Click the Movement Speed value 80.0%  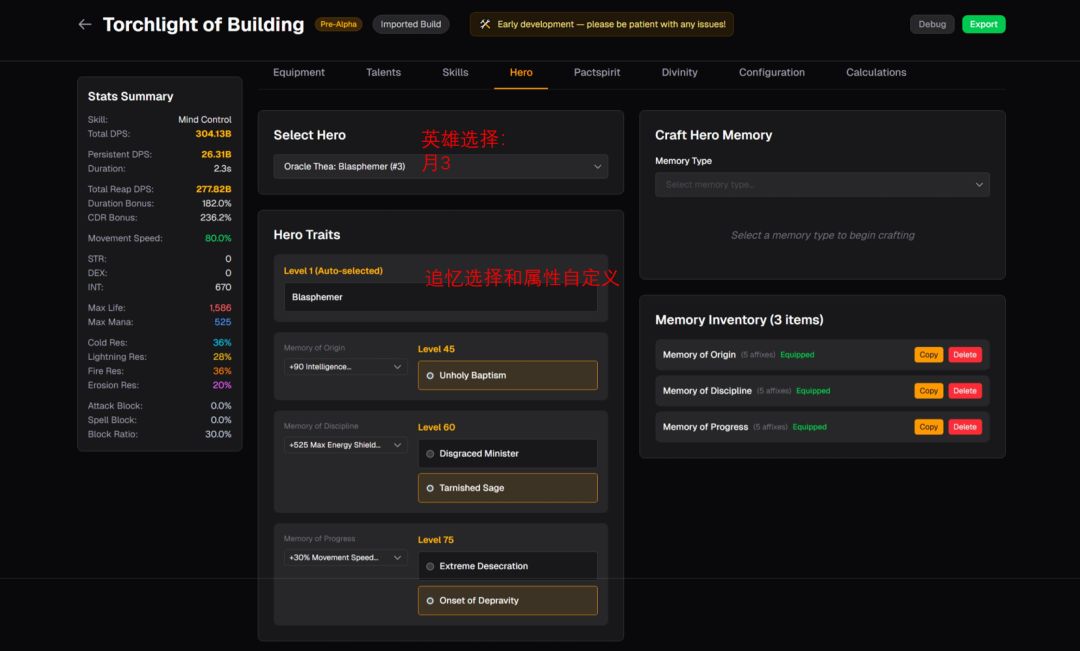[218, 238]
